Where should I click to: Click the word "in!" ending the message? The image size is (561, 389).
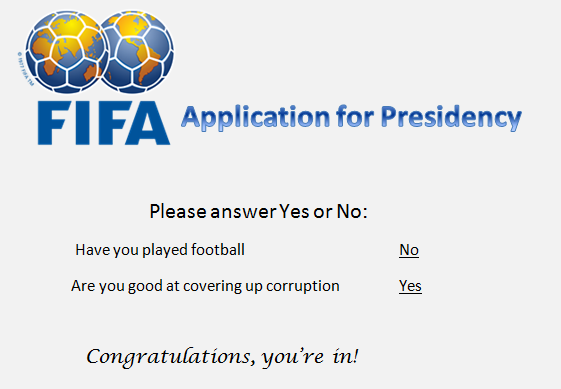(345, 356)
